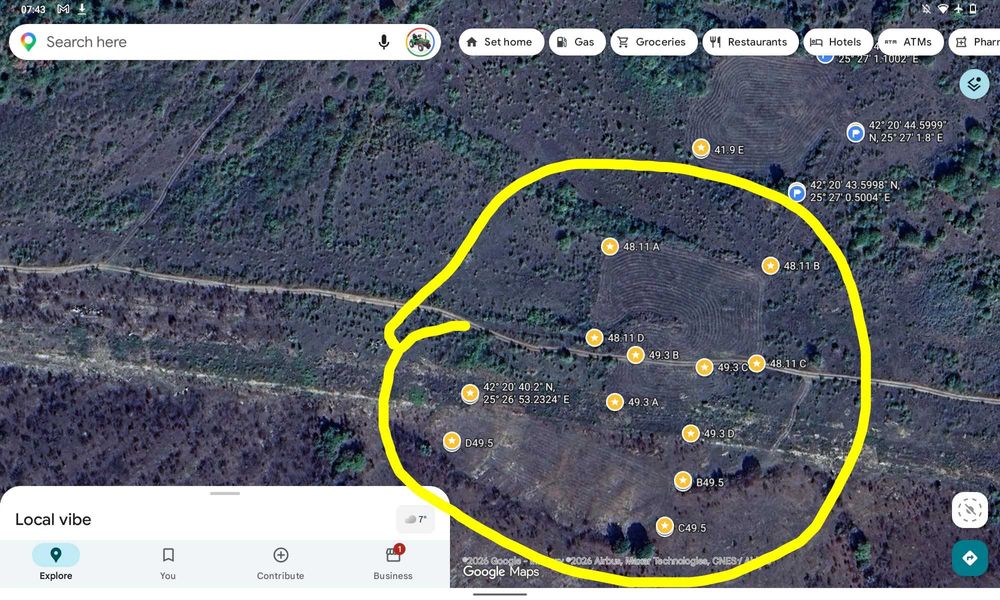Viewport: 1000px width, 600px height.
Task: Tap the parking pin labeled 25°27'1.1002" E
Action: tap(825, 57)
